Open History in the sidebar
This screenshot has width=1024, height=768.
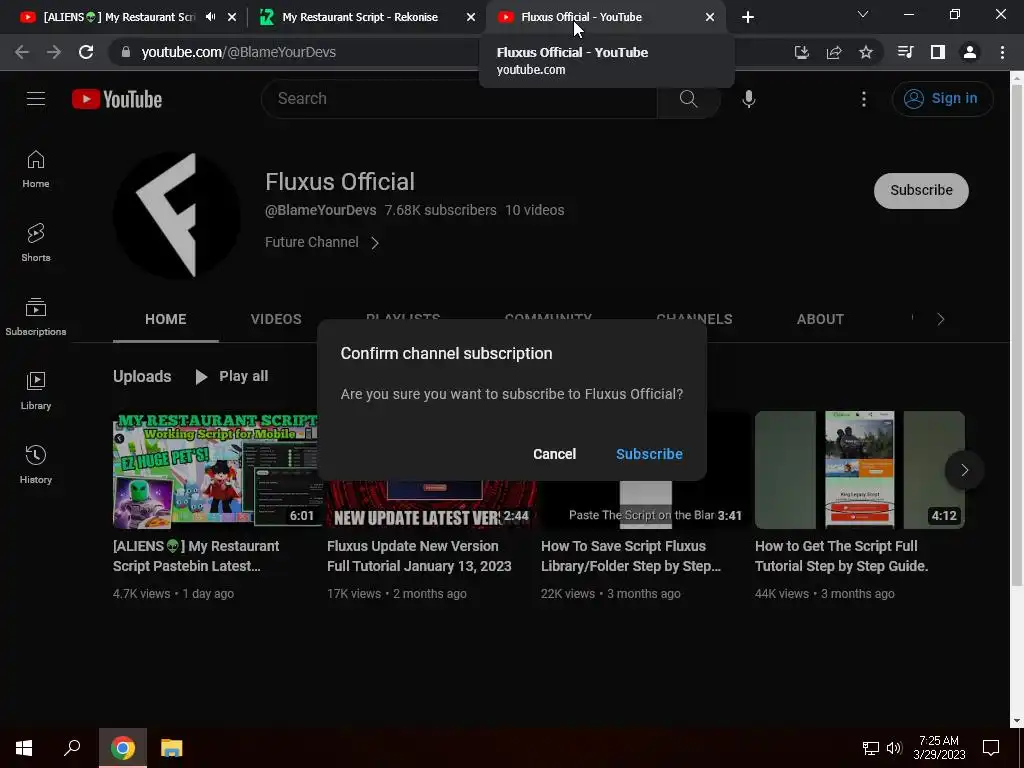point(36,464)
